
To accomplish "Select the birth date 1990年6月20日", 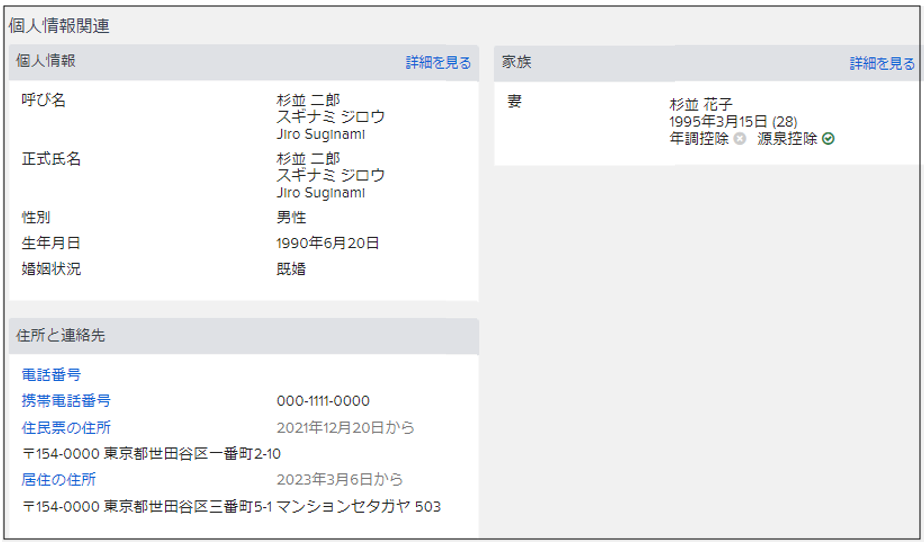I will pyautogui.click(x=328, y=243).
